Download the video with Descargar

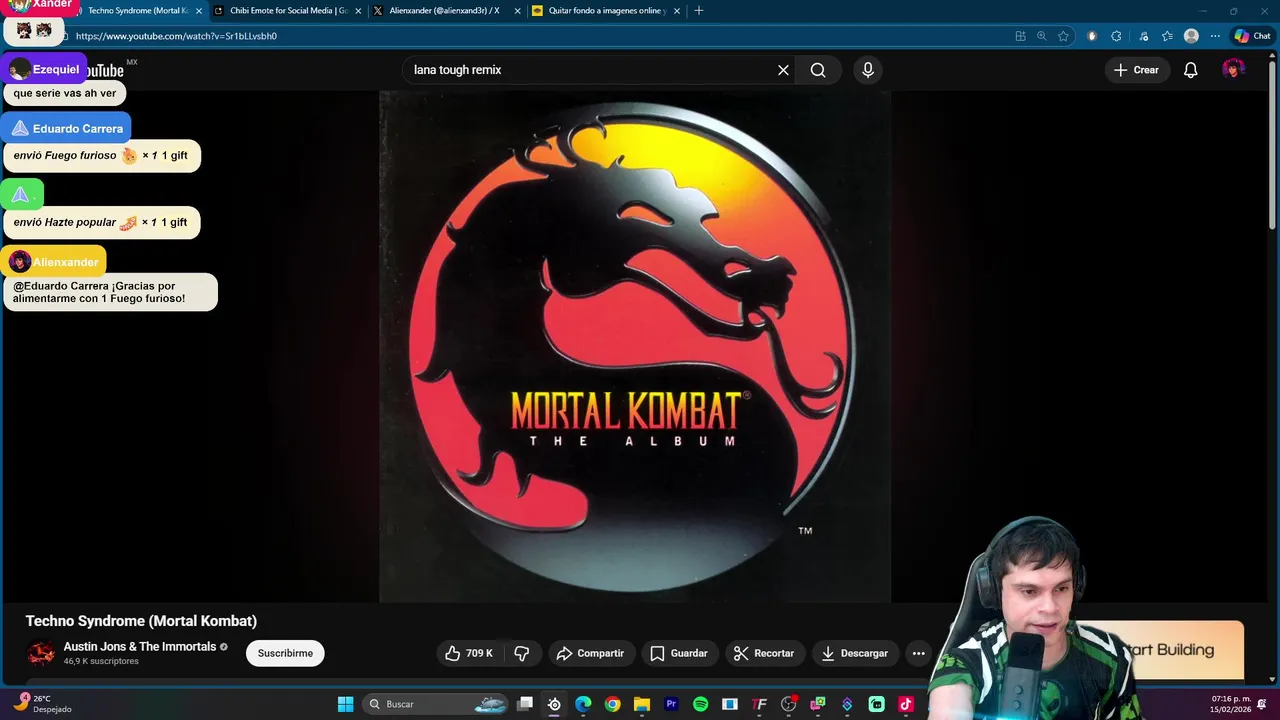click(855, 653)
